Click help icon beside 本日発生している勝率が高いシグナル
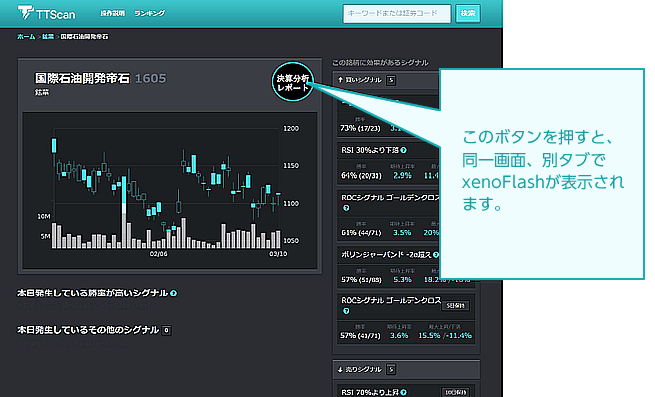Screen dimensions: 655x397 coord(174,293)
